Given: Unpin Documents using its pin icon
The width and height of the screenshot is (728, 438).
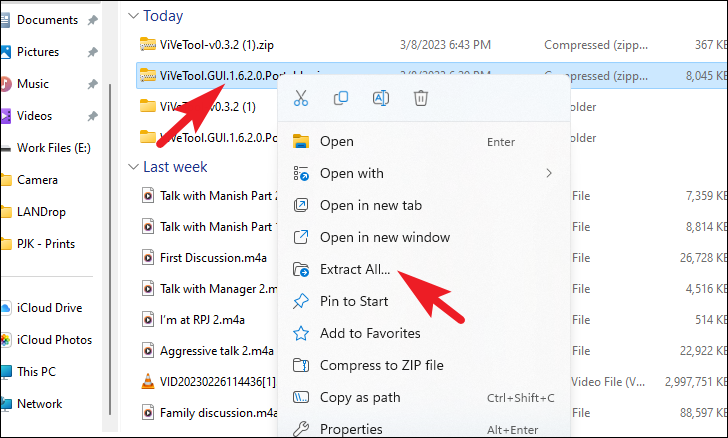Looking at the screenshot, I should 93,20.
